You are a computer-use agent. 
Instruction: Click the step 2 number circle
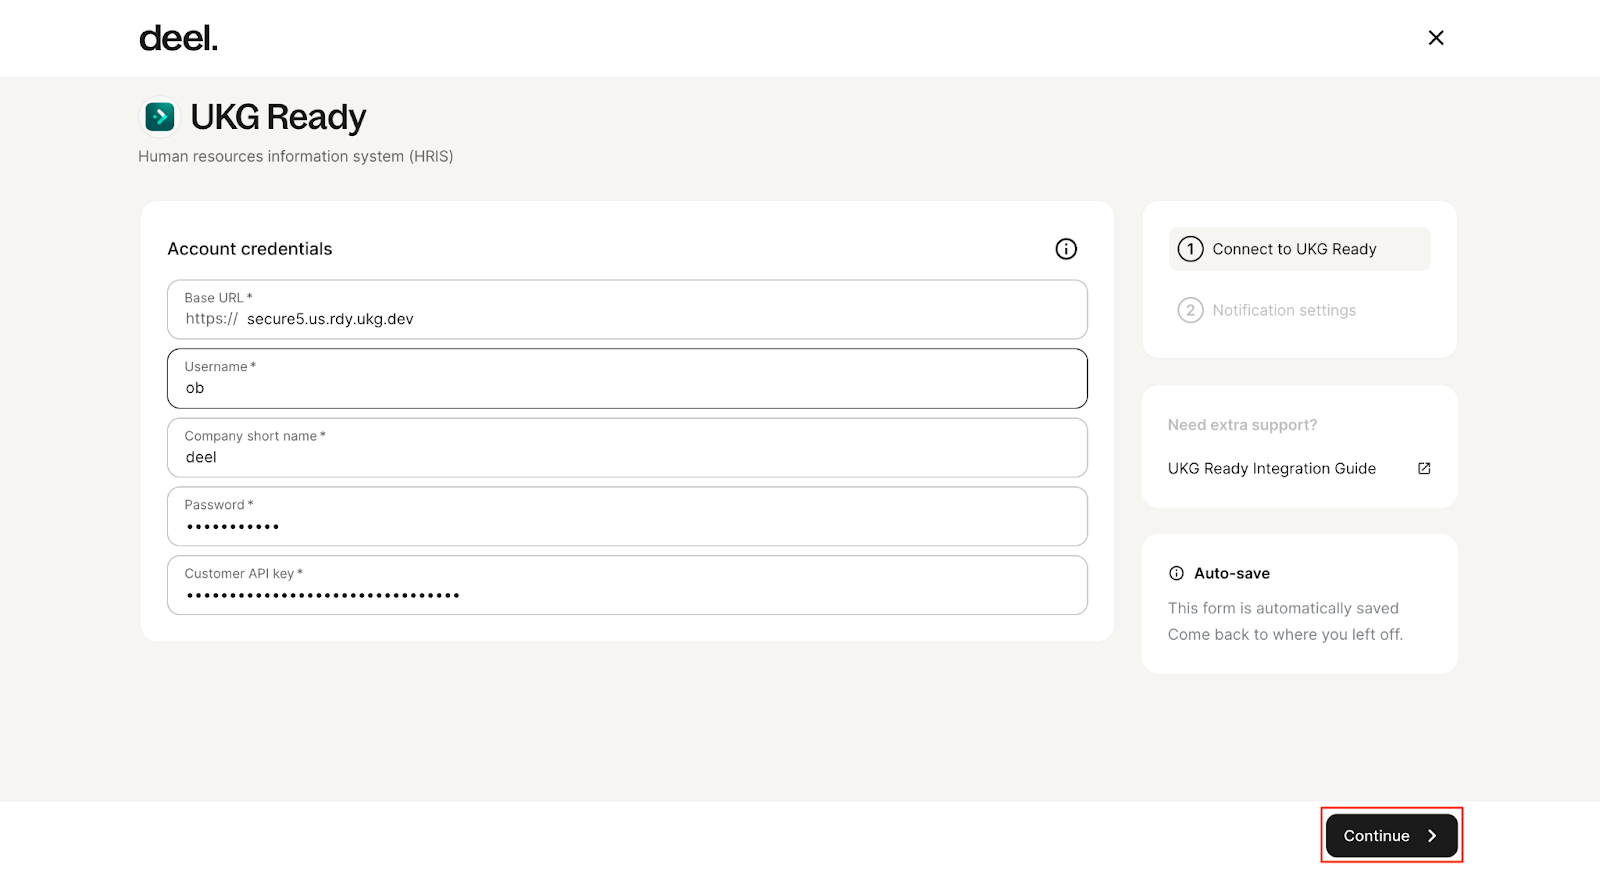tap(1190, 310)
